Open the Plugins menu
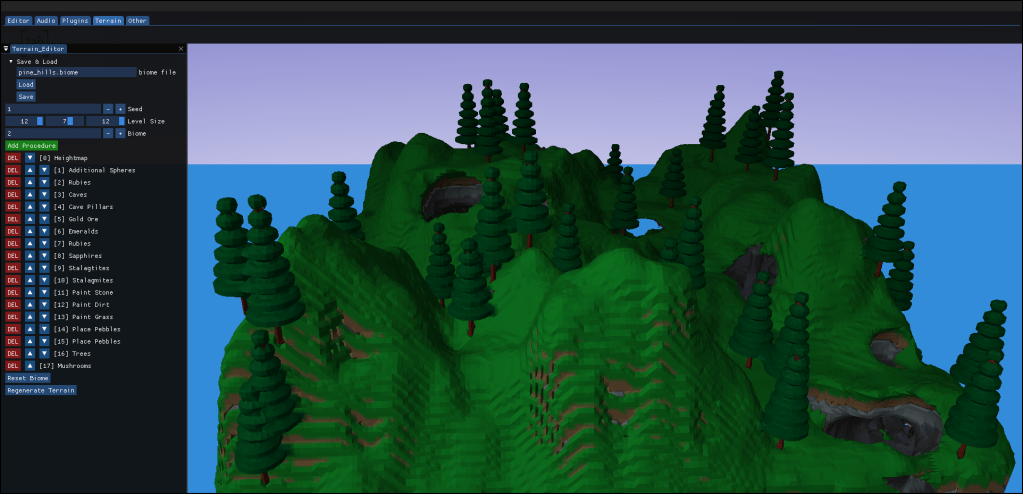1023x494 pixels. [x=75, y=20]
